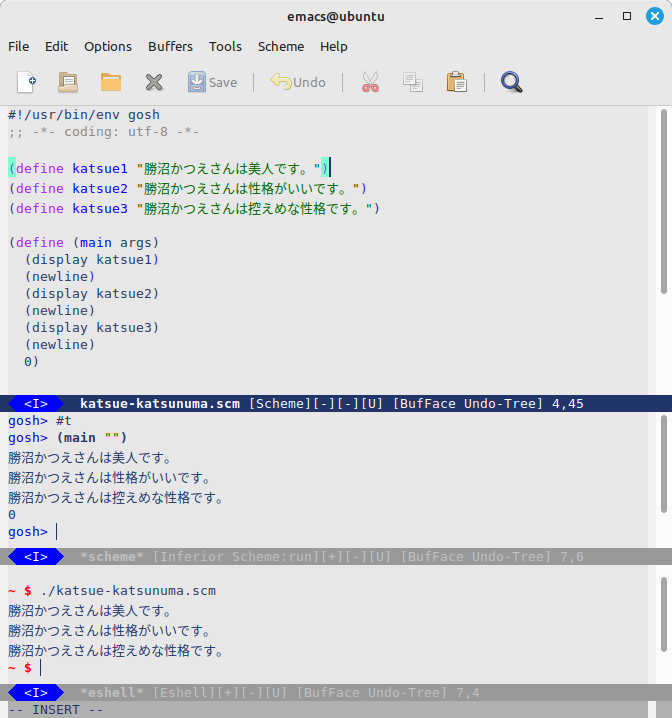Close buffer with the X toolbar icon
The width and height of the screenshot is (672, 718).
tap(154, 82)
